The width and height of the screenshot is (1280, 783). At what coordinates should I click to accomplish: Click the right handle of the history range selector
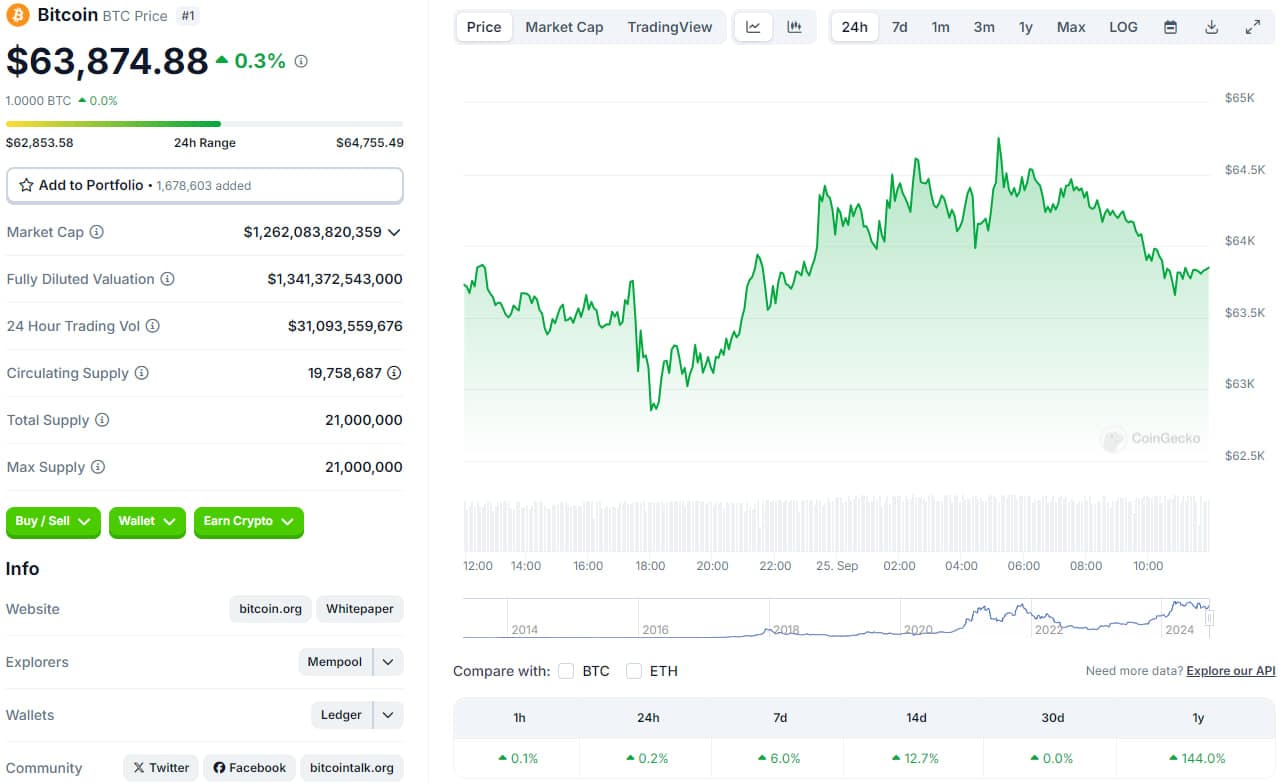(1209, 619)
